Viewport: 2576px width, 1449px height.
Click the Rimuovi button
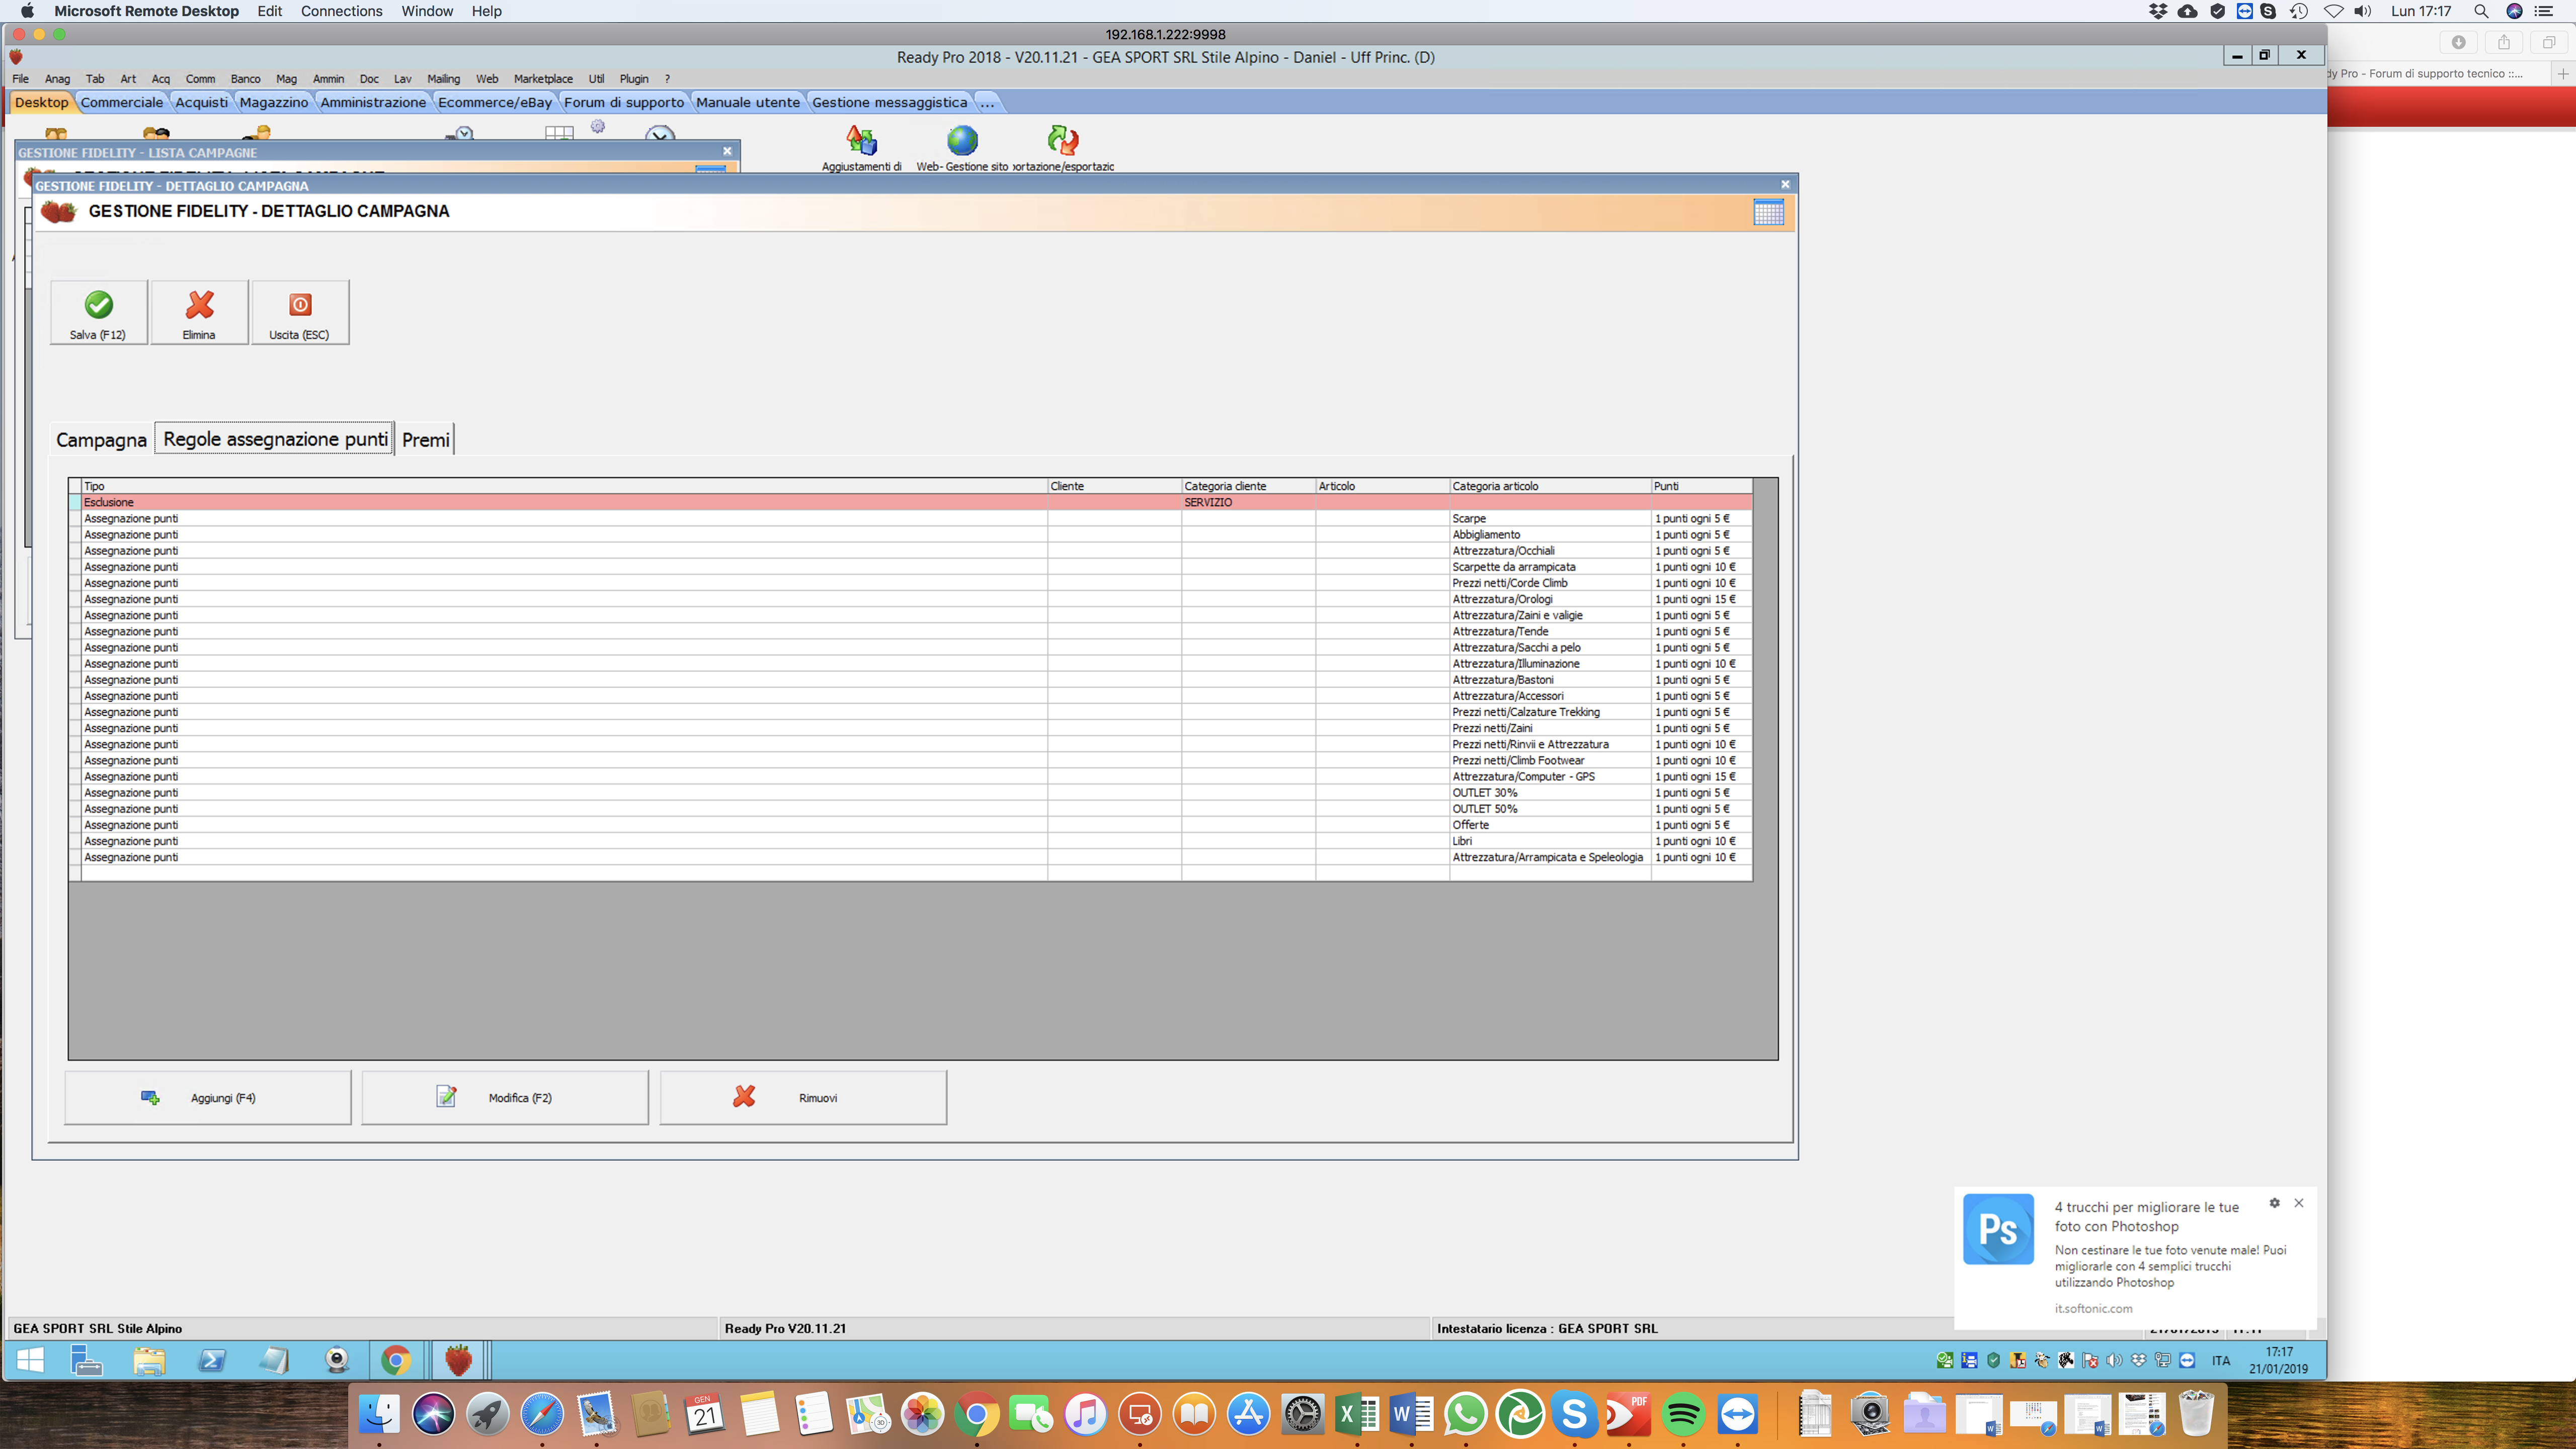(x=803, y=1097)
